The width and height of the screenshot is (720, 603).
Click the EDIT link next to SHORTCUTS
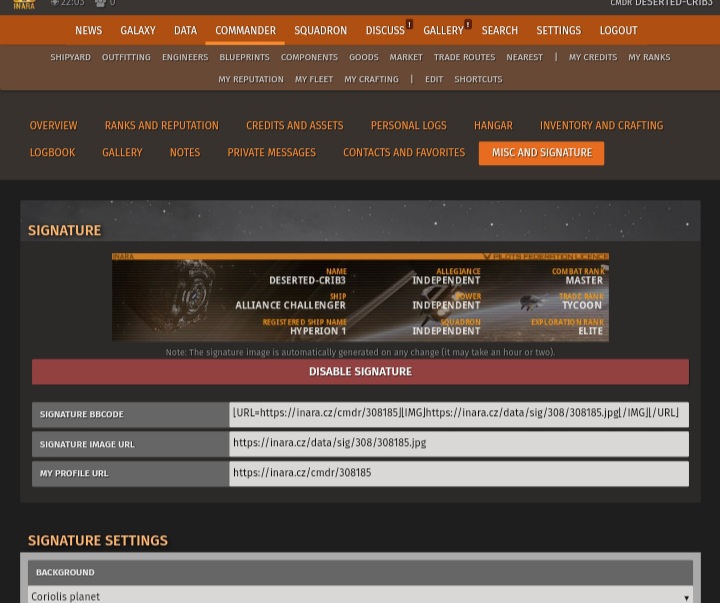(x=434, y=79)
